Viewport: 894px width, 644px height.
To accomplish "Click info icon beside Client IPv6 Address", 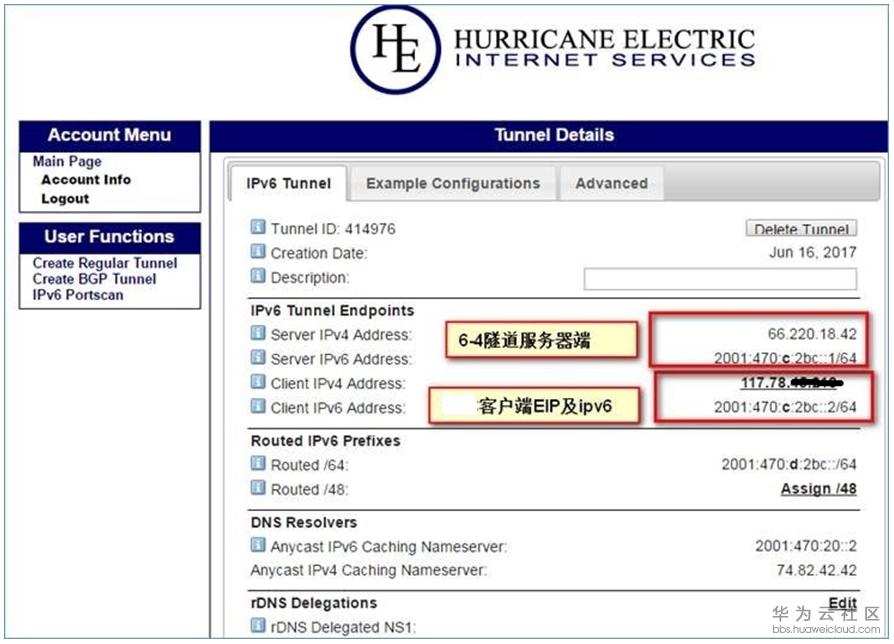I will pyautogui.click(x=258, y=406).
